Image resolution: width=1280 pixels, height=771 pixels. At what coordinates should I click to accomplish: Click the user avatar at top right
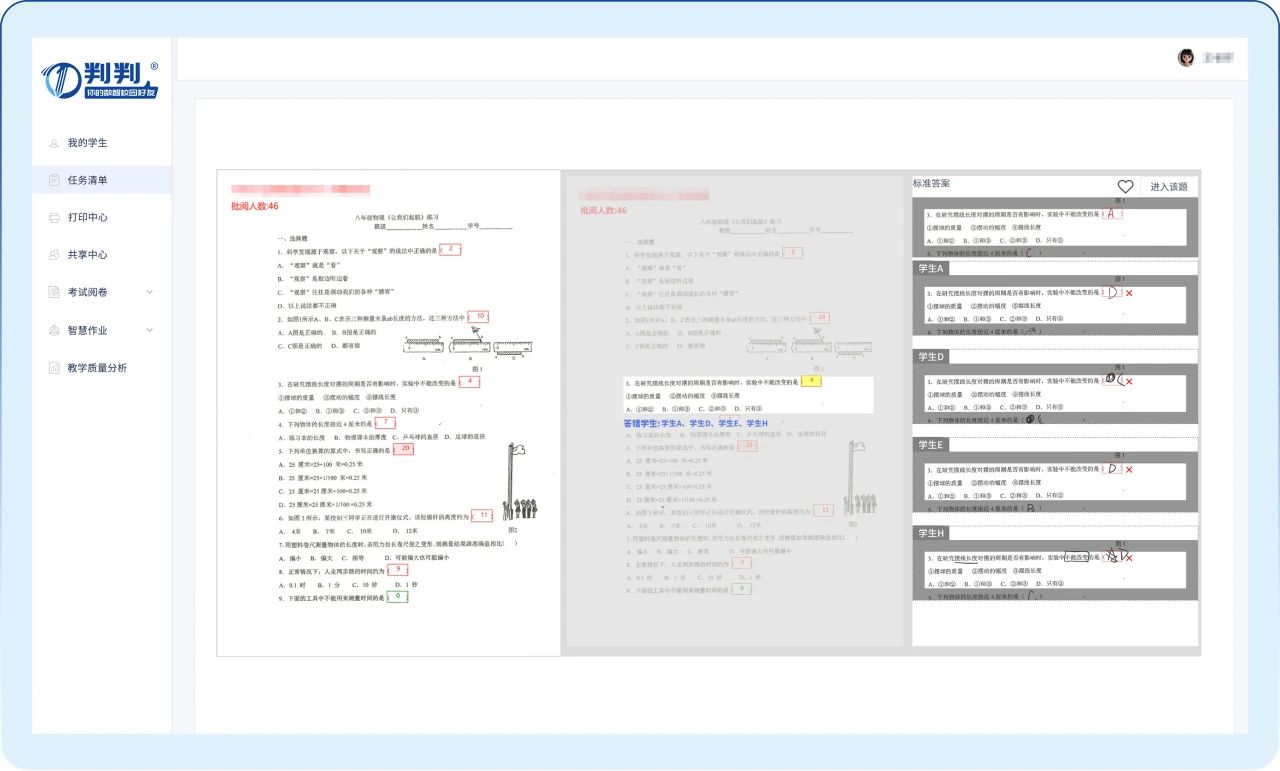(1186, 58)
